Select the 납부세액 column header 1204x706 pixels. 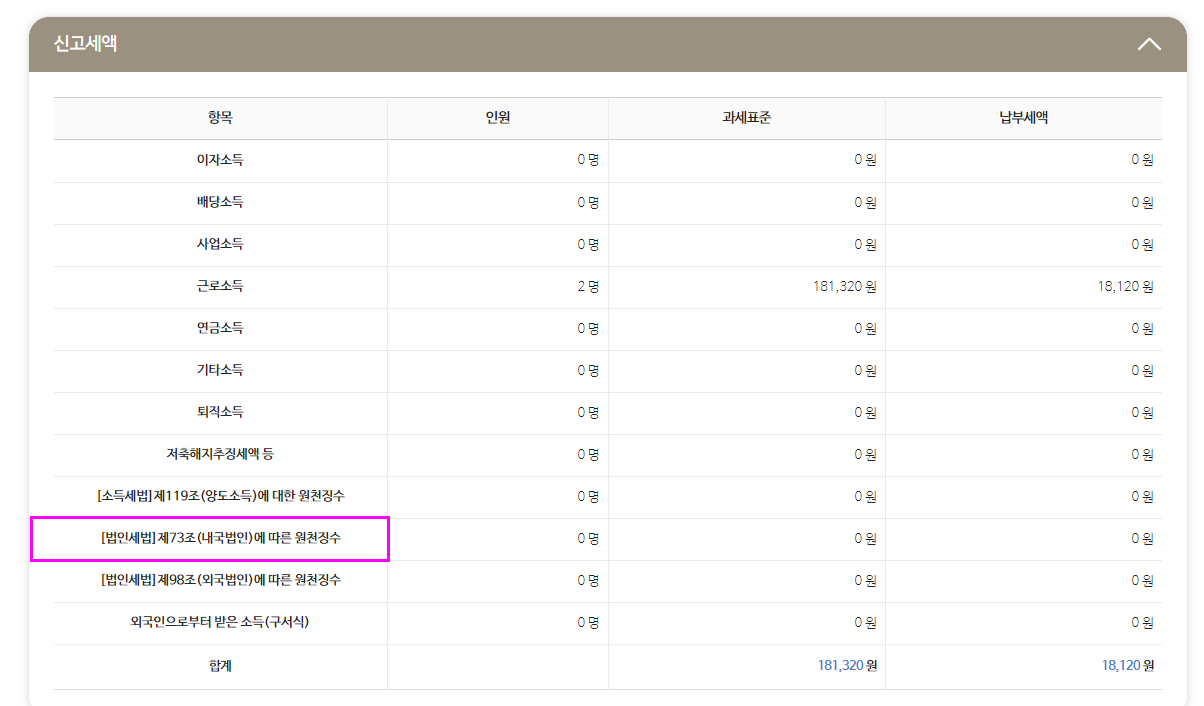click(x=1023, y=118)
